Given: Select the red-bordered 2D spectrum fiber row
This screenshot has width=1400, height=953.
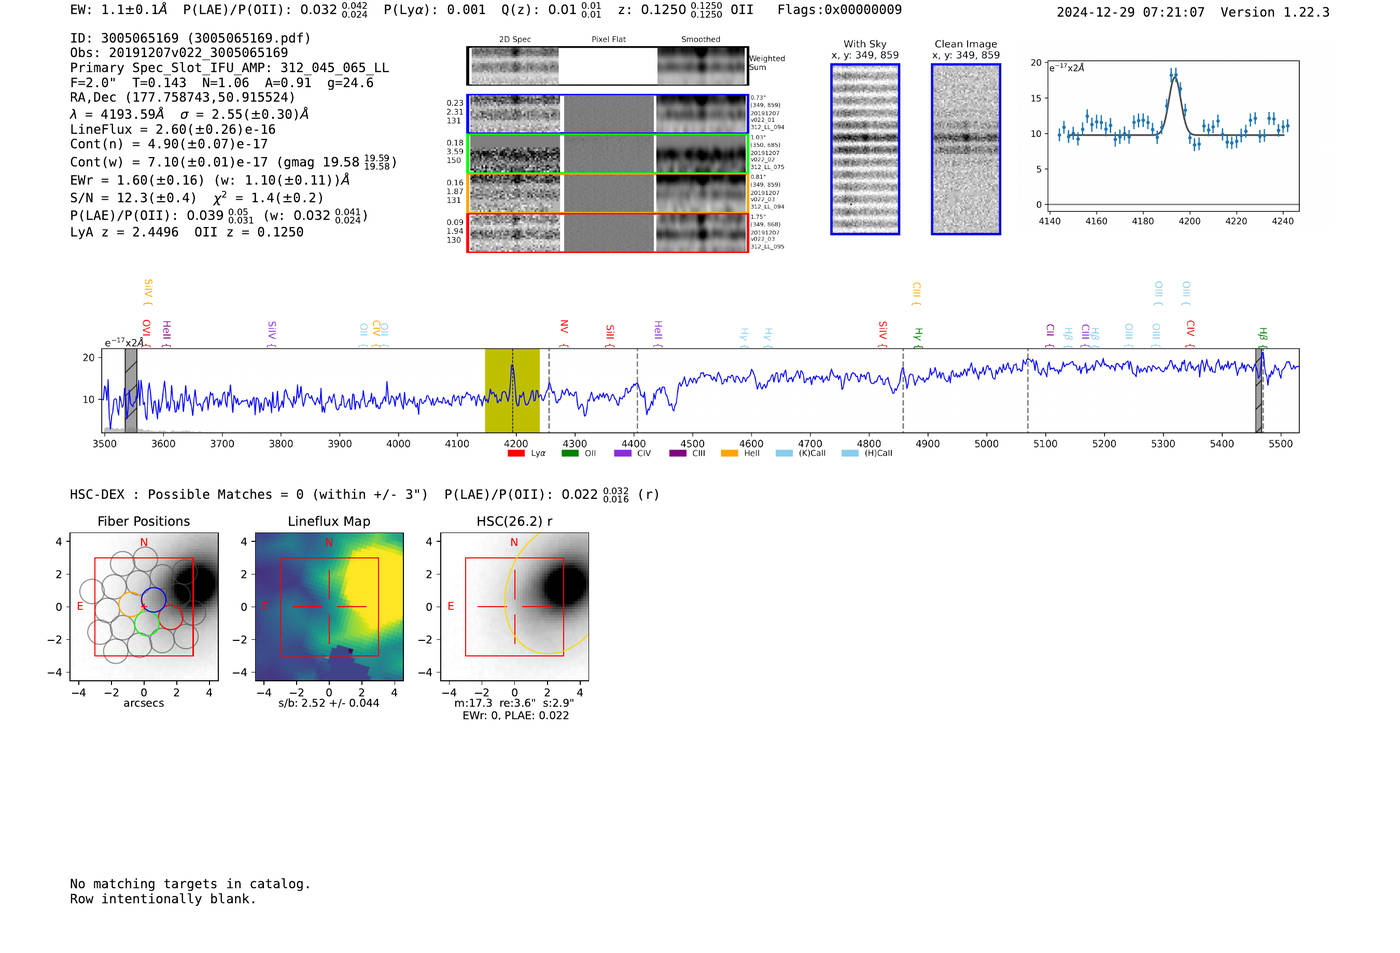Looking at the screenshot, I should point(608,232).
